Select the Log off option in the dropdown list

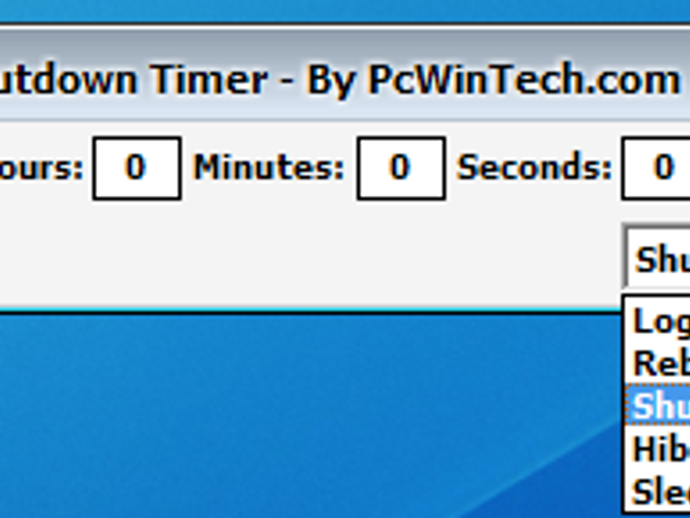(659, 321)
